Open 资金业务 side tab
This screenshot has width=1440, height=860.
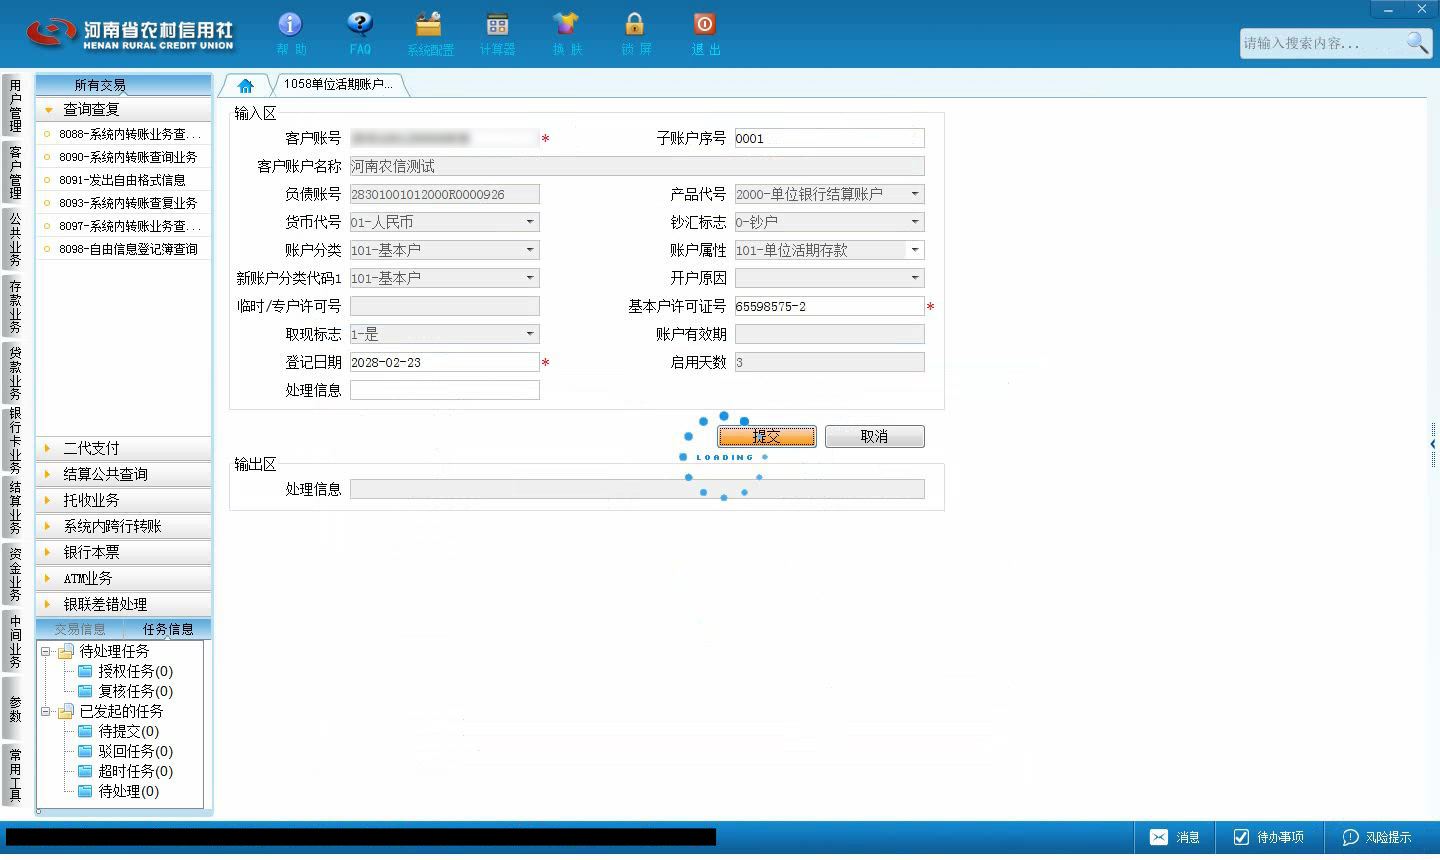(x=15, y=574)
